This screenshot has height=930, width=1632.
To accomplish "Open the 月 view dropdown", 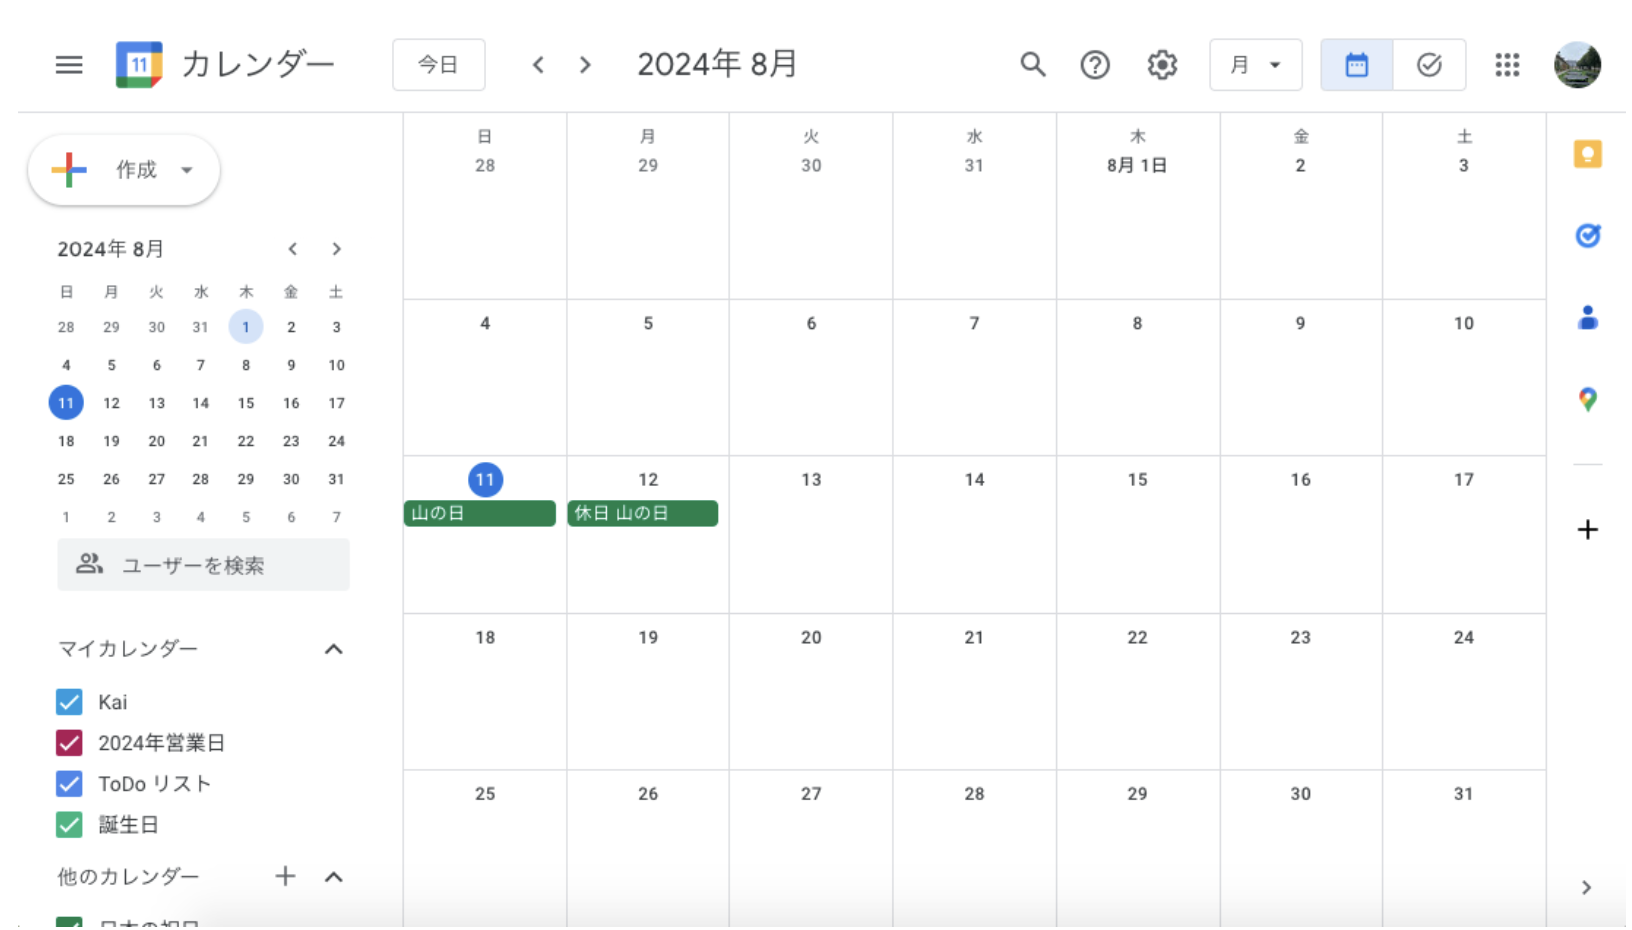I will [x=1255, y=65].
